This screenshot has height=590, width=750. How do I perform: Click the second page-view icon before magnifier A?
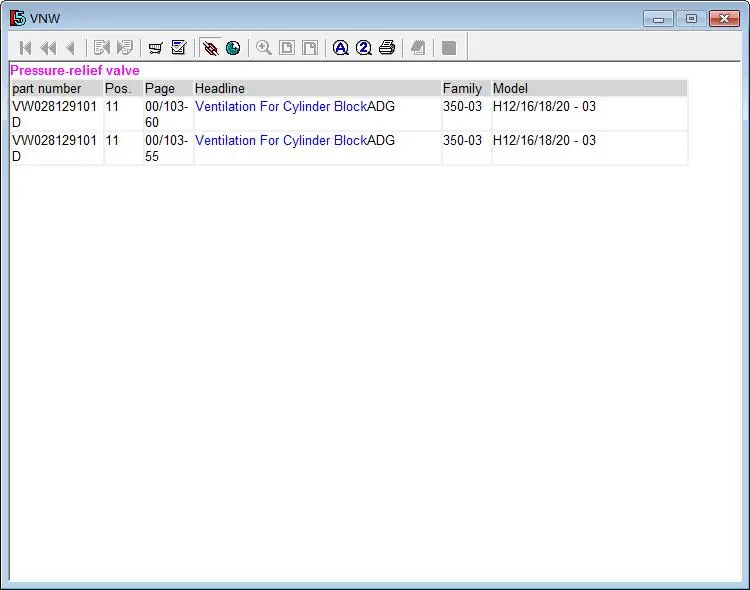310,48
